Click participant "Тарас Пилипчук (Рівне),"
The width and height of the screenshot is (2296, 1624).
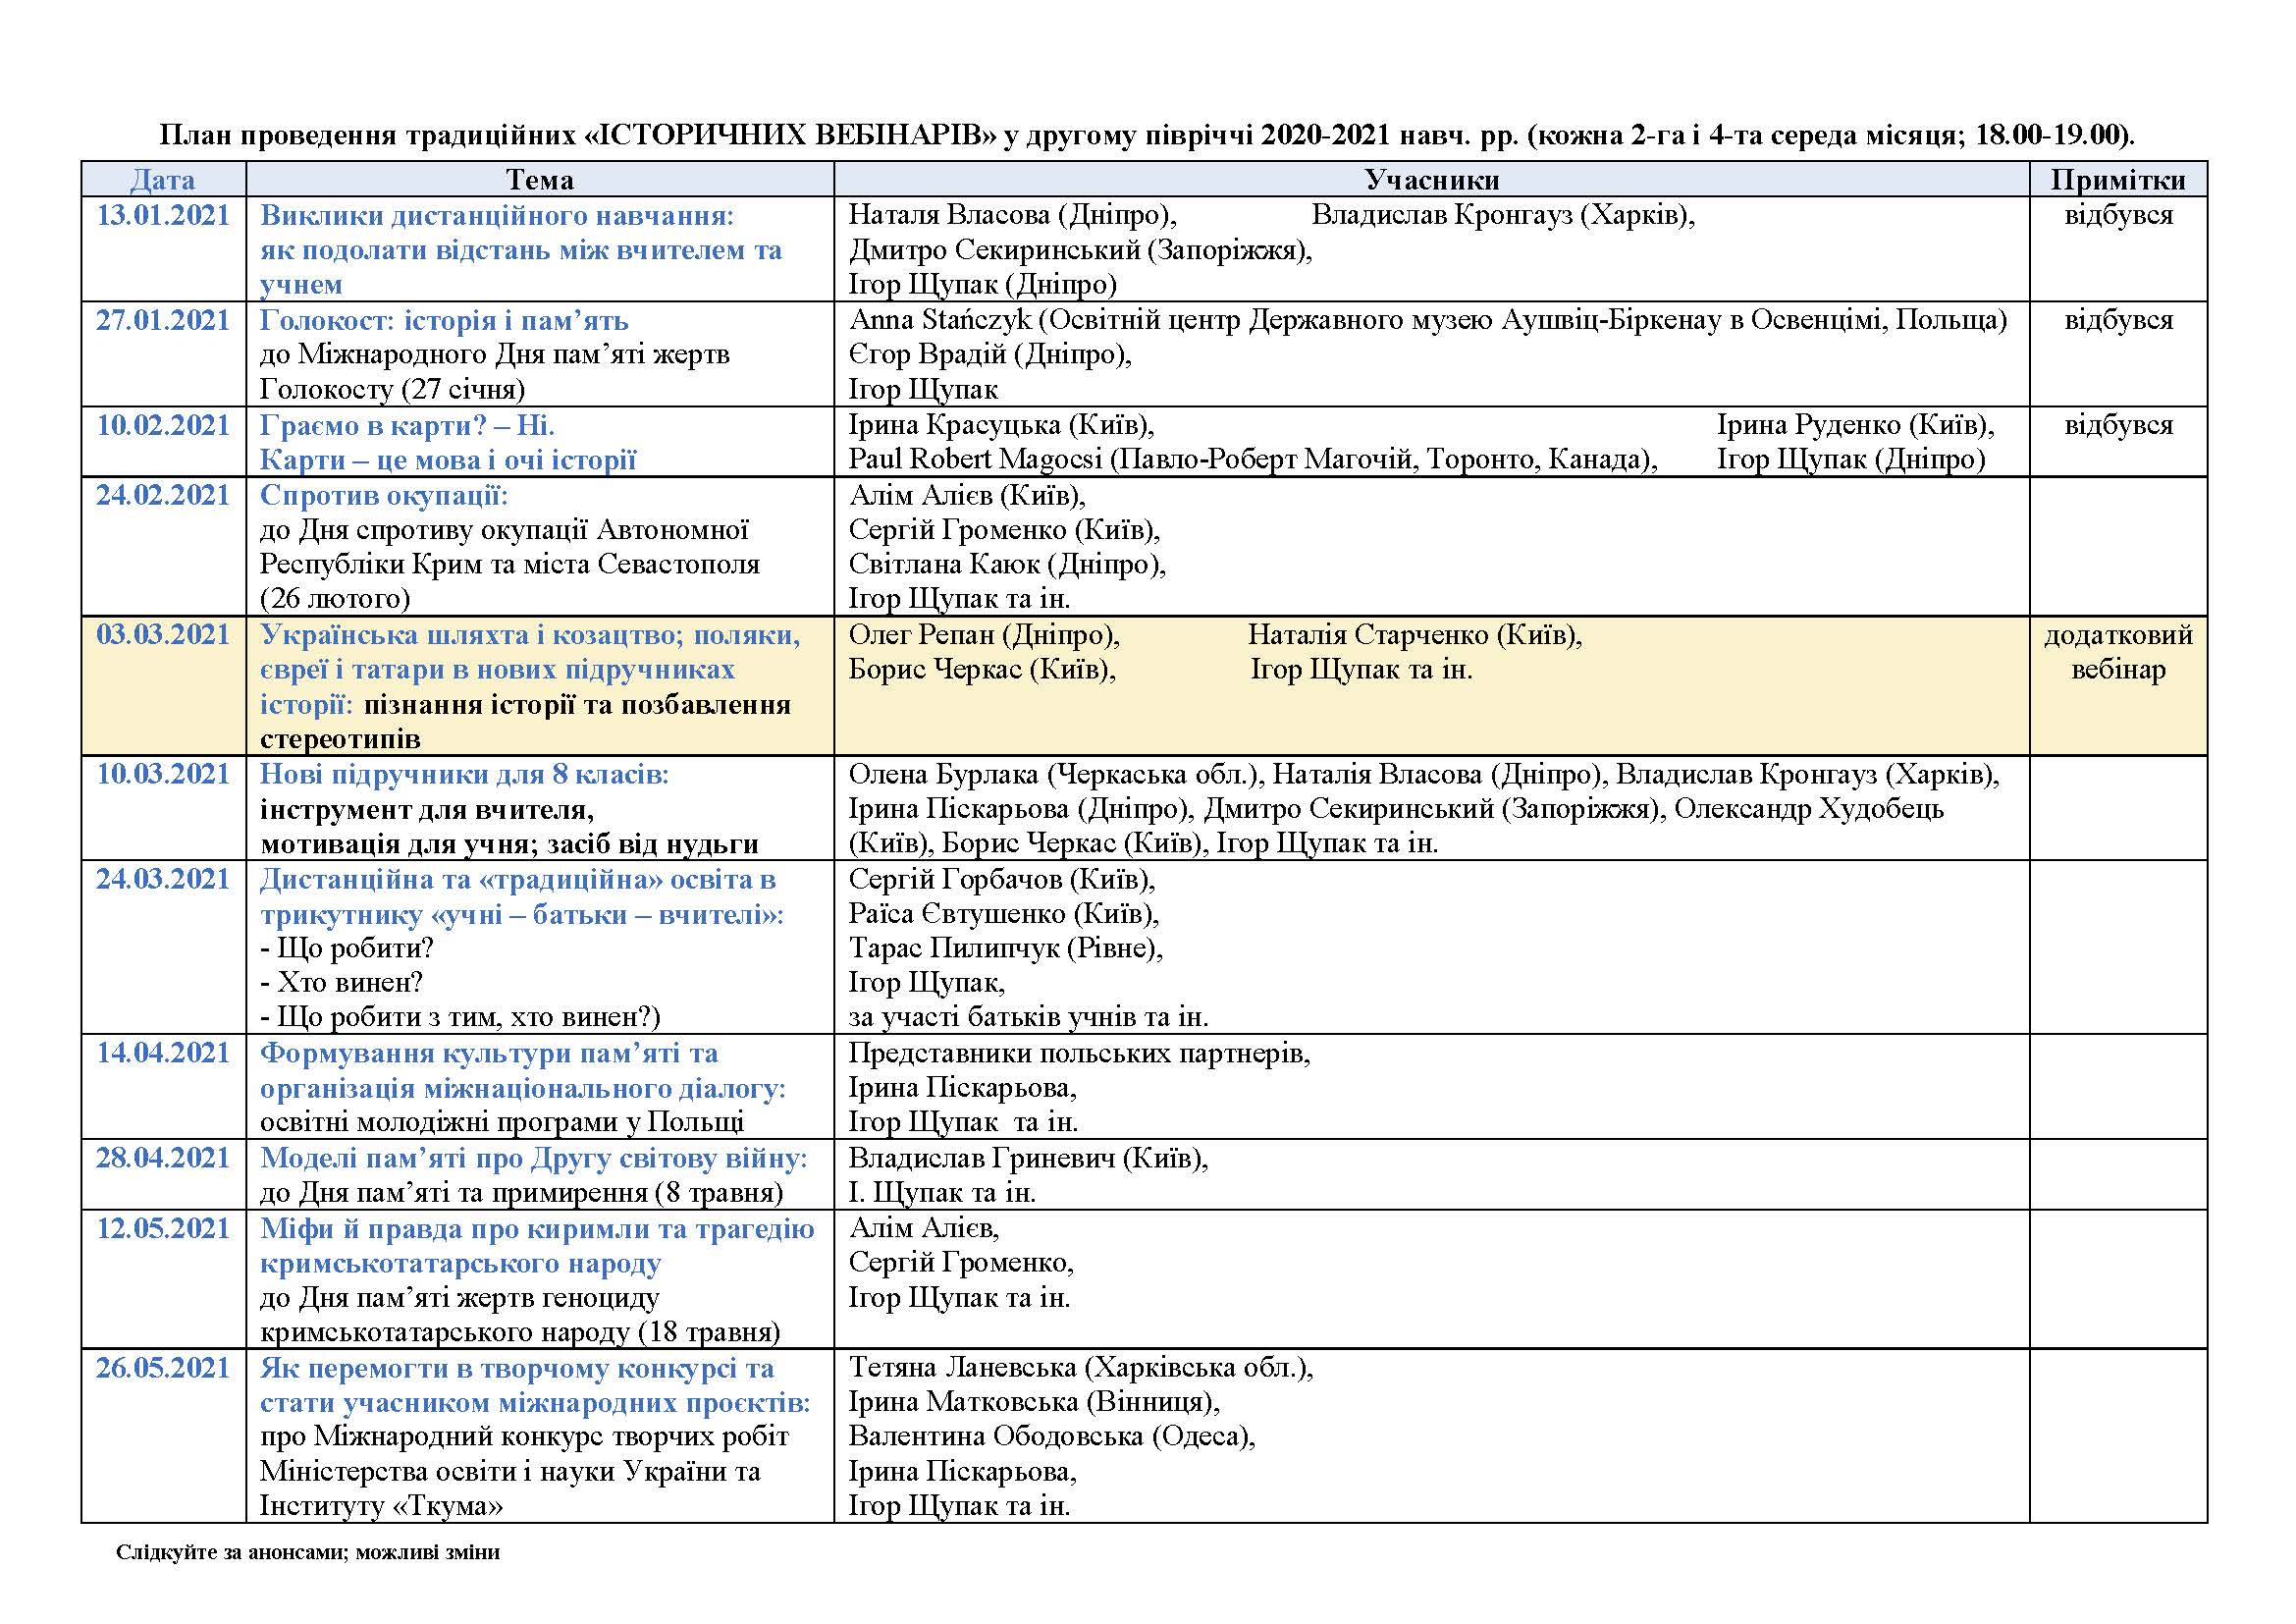[1006, 948]
